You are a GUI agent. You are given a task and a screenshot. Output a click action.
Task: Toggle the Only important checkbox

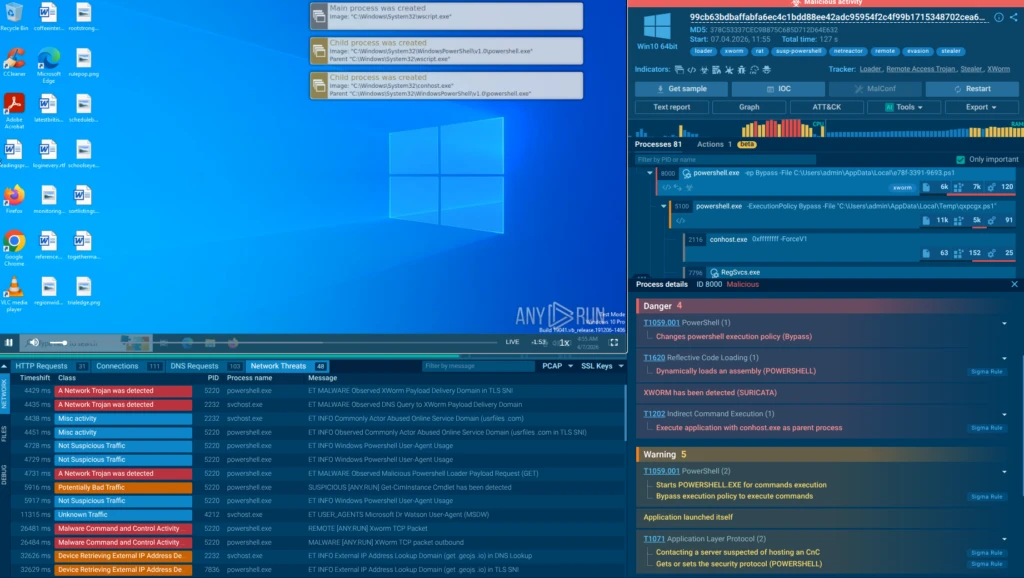[x=961, y=160]
